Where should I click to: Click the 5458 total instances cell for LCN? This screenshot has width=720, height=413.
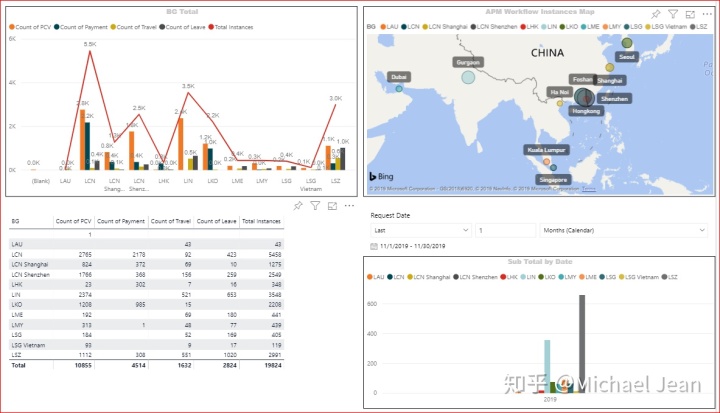[x=275, y=254]
